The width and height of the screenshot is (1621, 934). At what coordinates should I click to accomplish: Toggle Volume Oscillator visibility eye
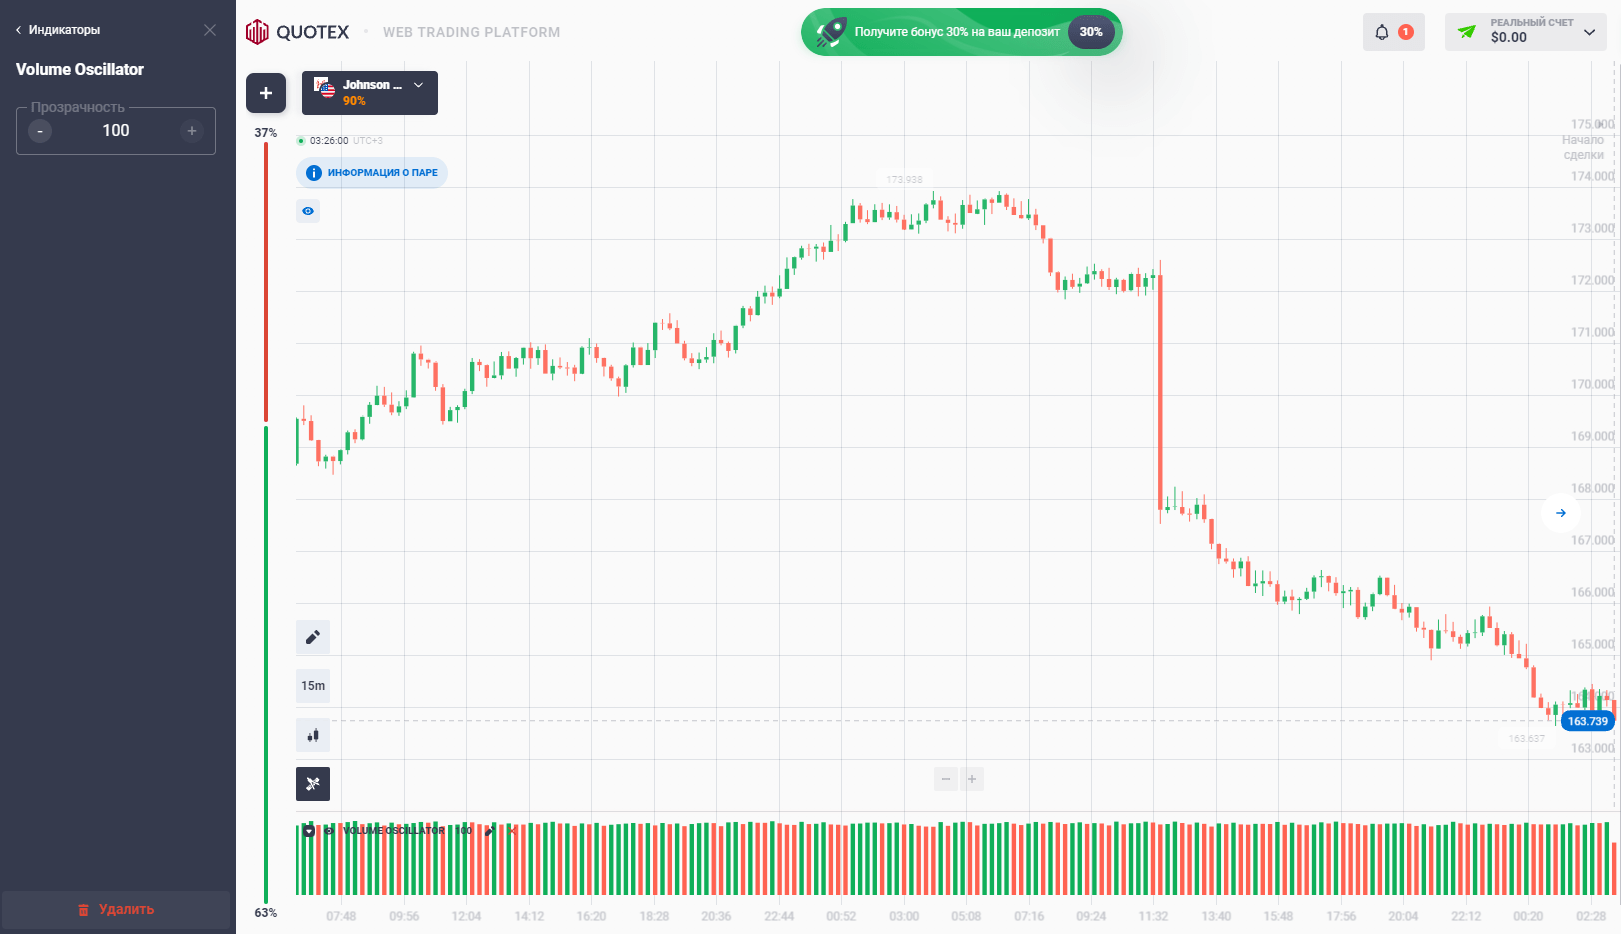[x=329, y=831]
